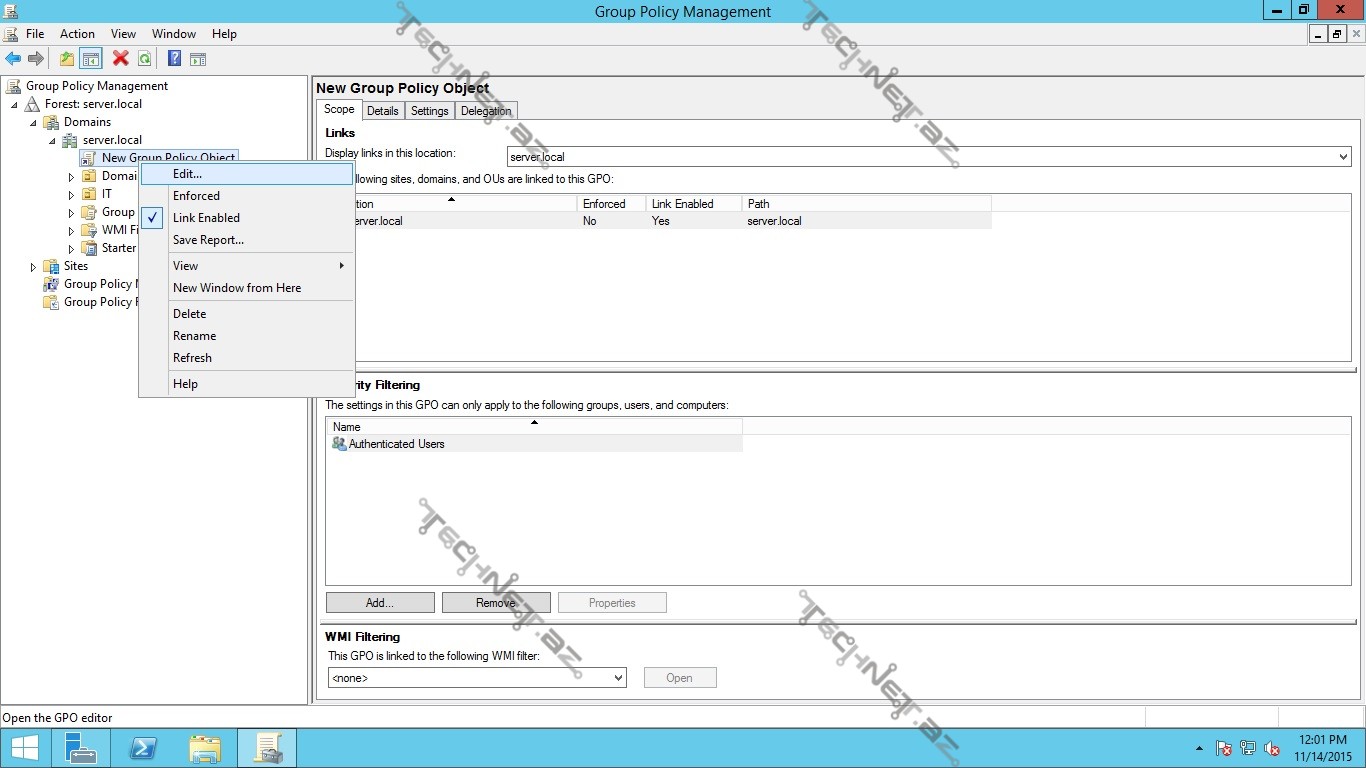
Task: Toggle the Link Enabled checked menu item
Action: (206, 218)
